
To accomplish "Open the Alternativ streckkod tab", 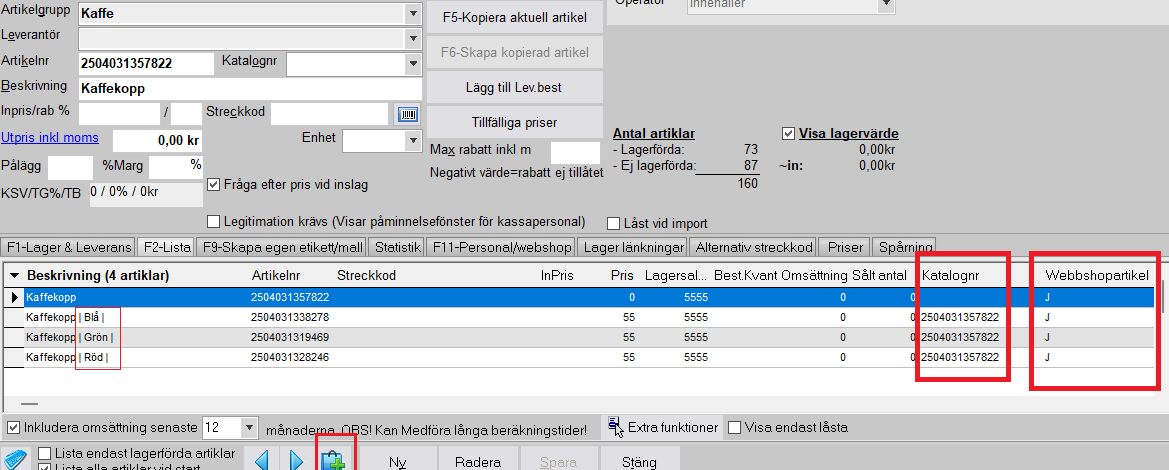I will click(x=753, y=246).
